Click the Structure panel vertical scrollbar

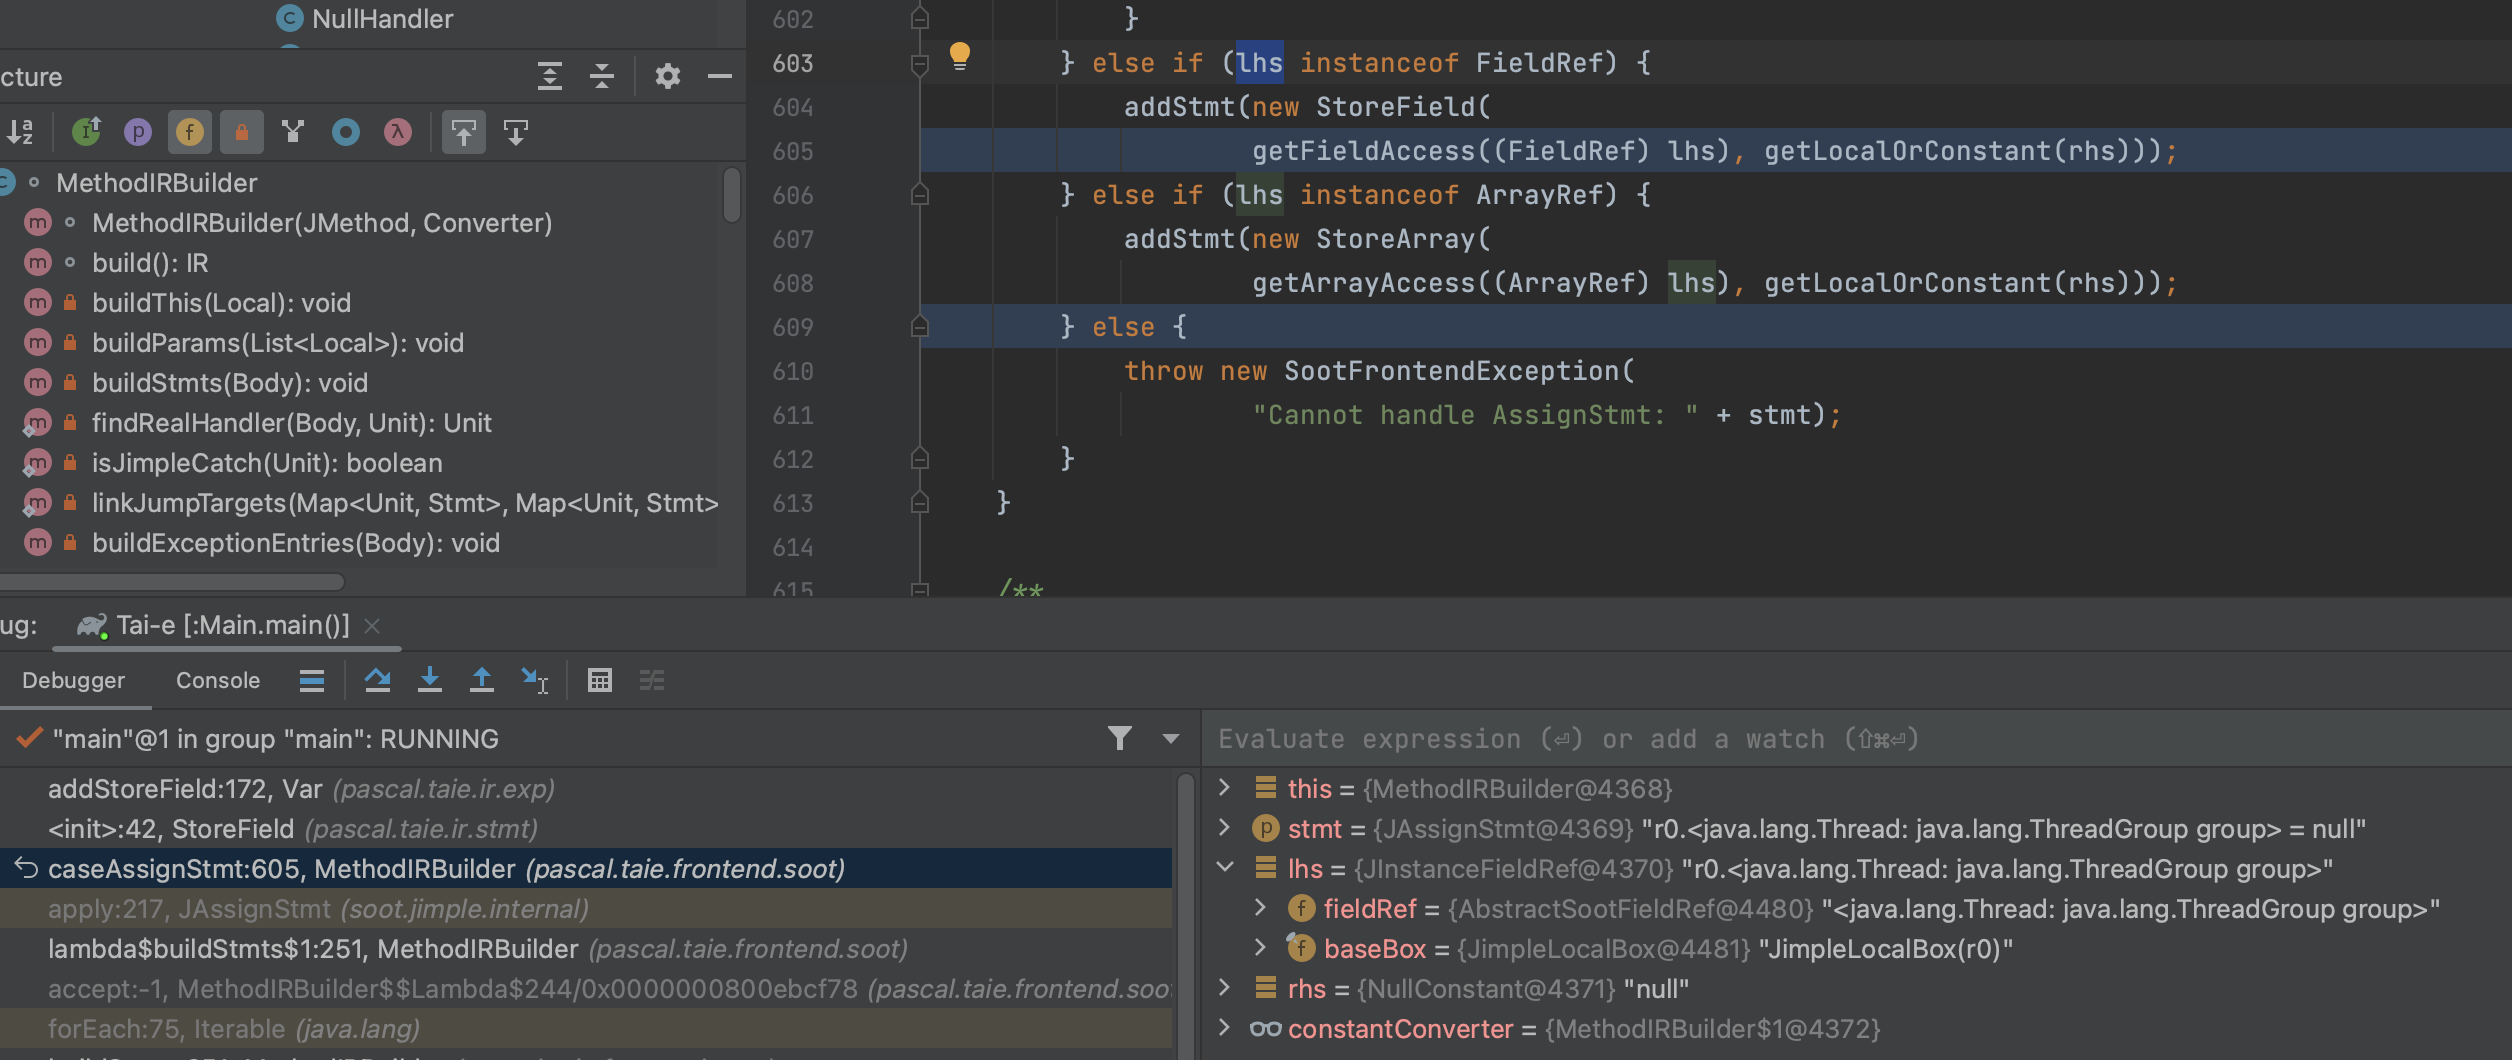pos(732,194)
